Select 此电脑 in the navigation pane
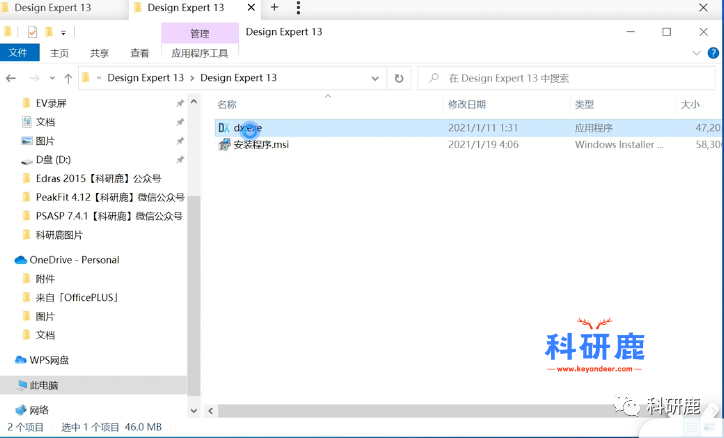724x438 pixels. (46, 385)
